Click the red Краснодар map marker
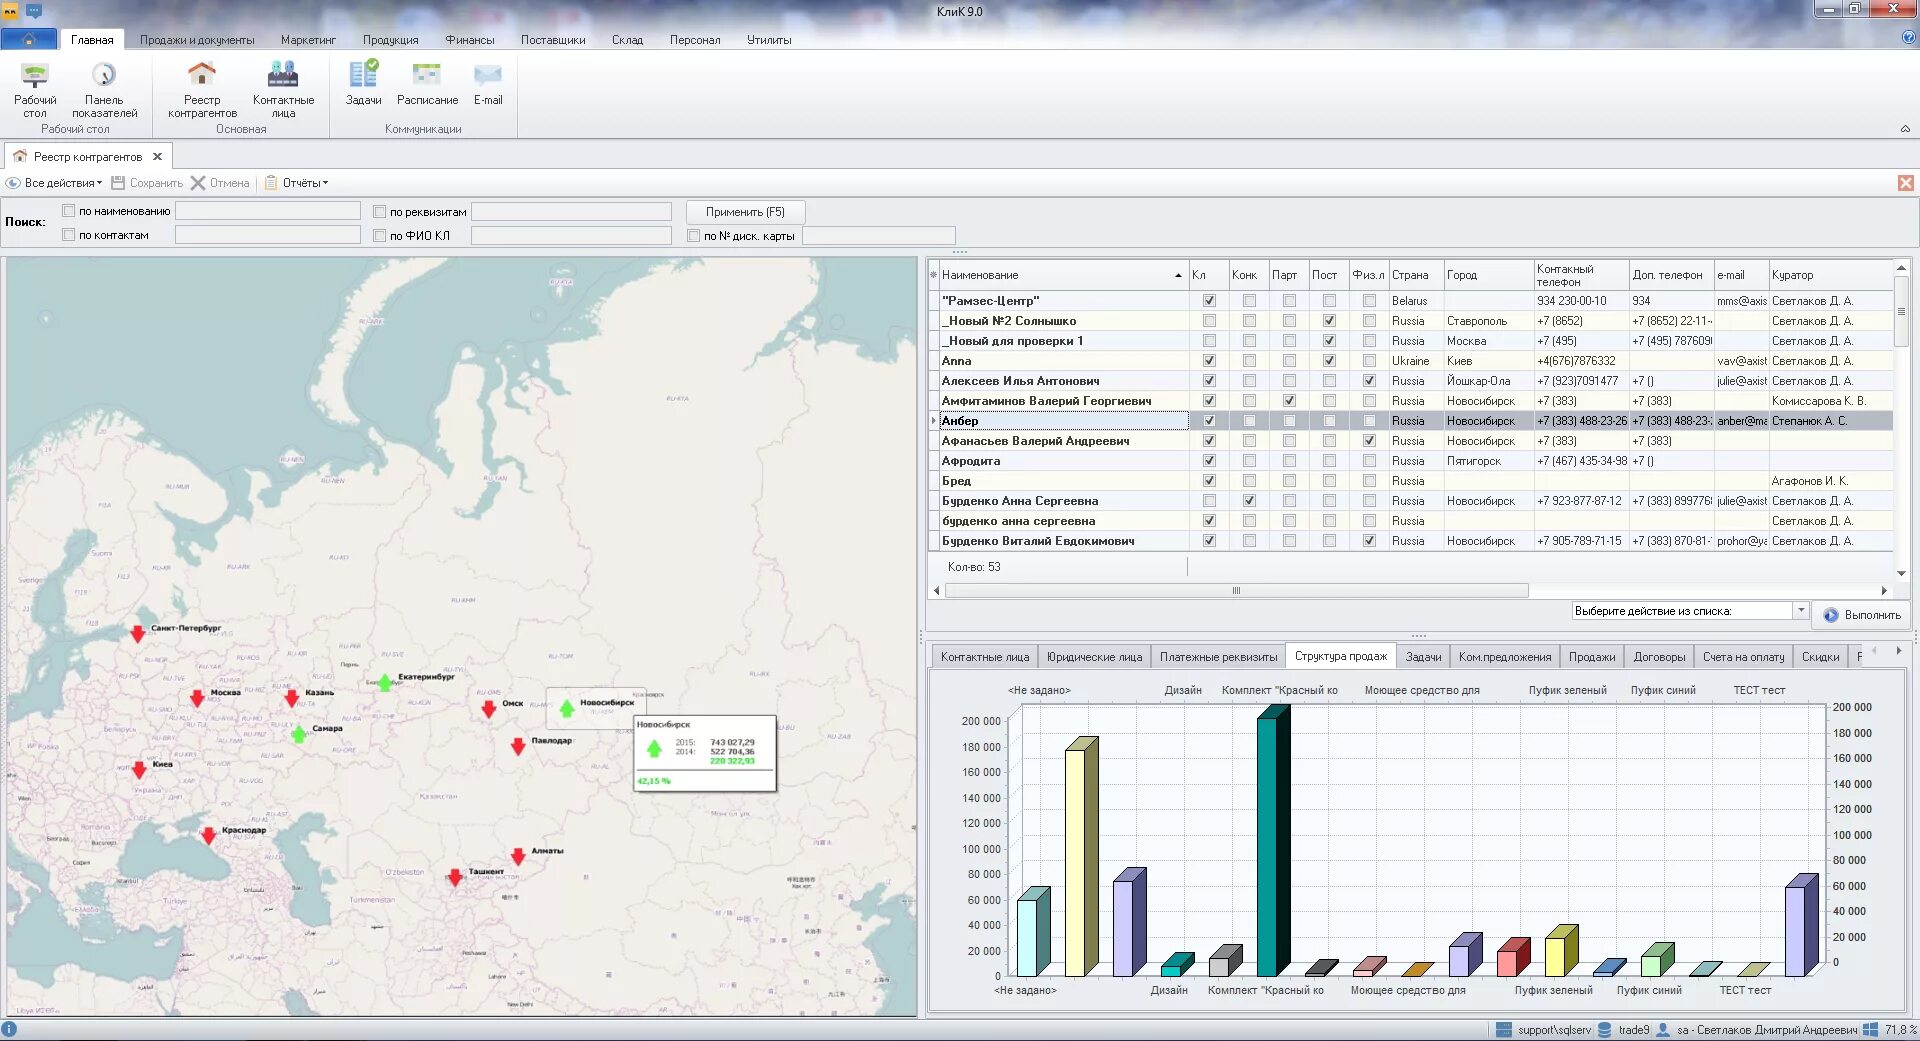Viewport: 1920px width, 1041px height. coord(208,835)
